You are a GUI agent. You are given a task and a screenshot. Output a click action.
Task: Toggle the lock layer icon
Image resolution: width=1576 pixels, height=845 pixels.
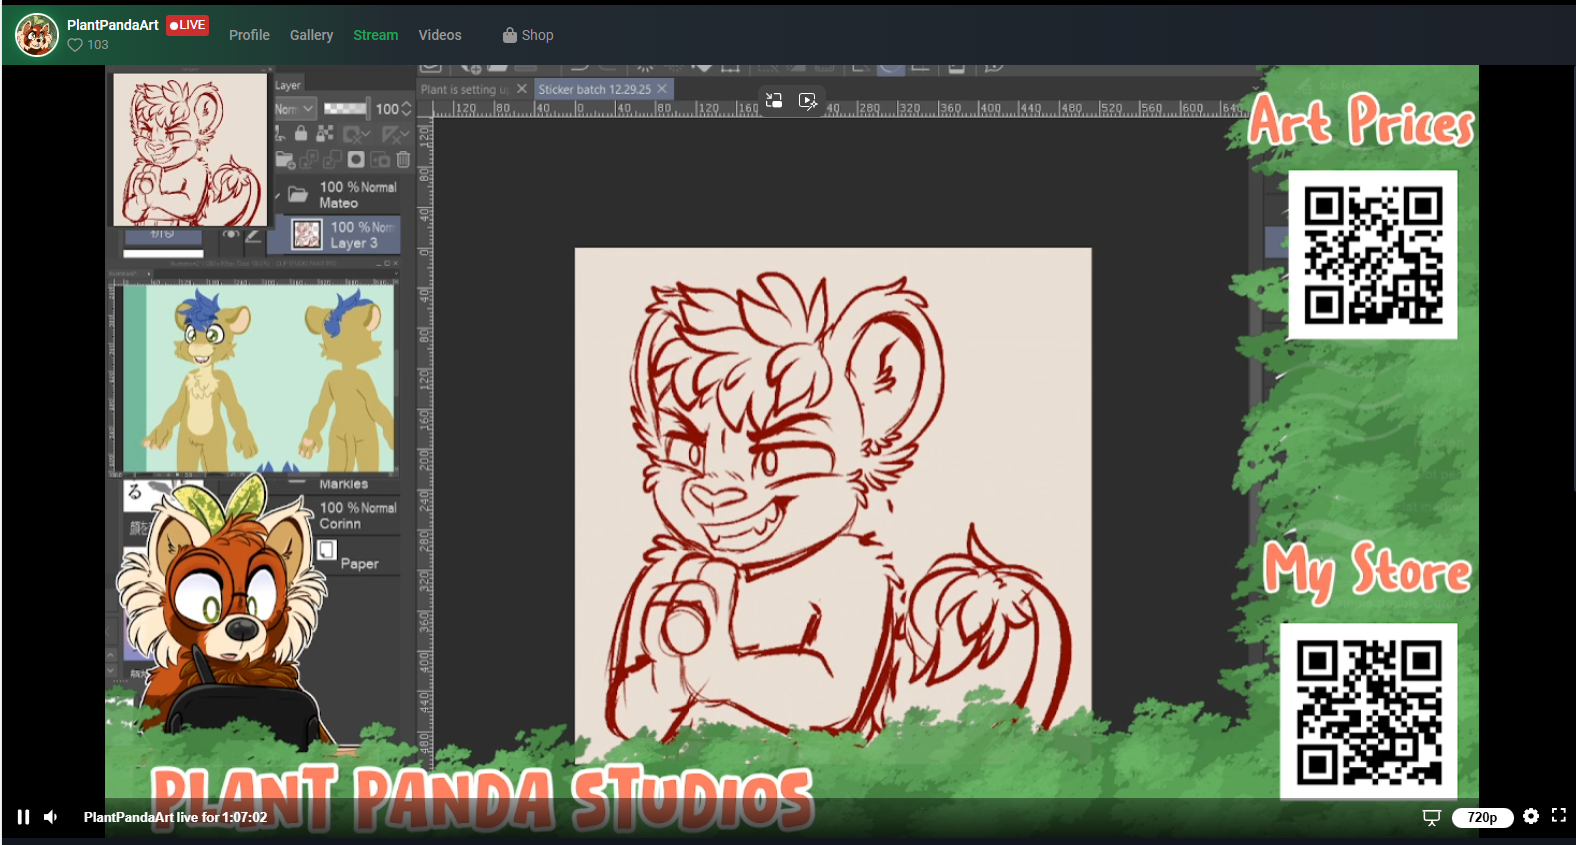click(x=301, y=134)
